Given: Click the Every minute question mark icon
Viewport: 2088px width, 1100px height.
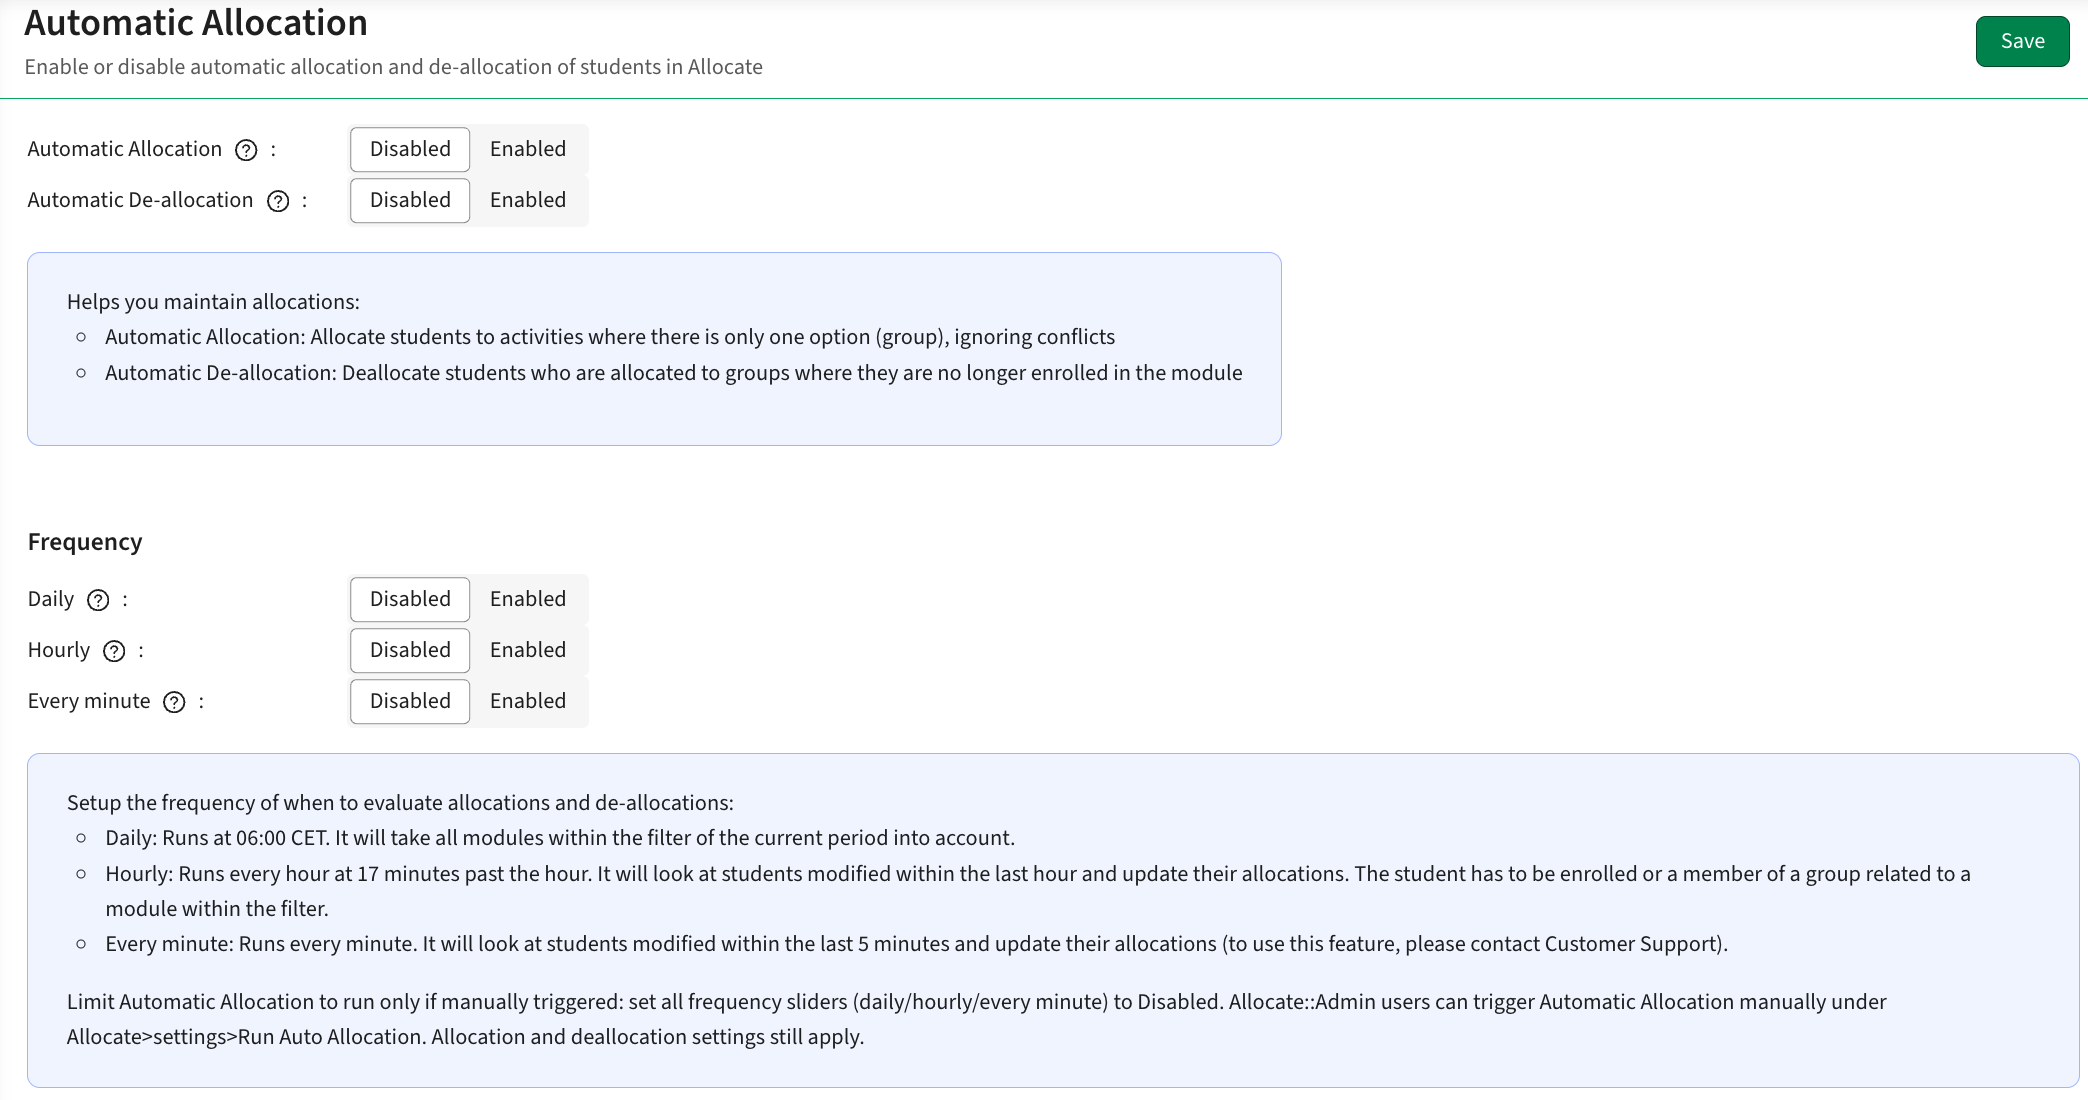Looking at the screenshot, I should [175, 702].
